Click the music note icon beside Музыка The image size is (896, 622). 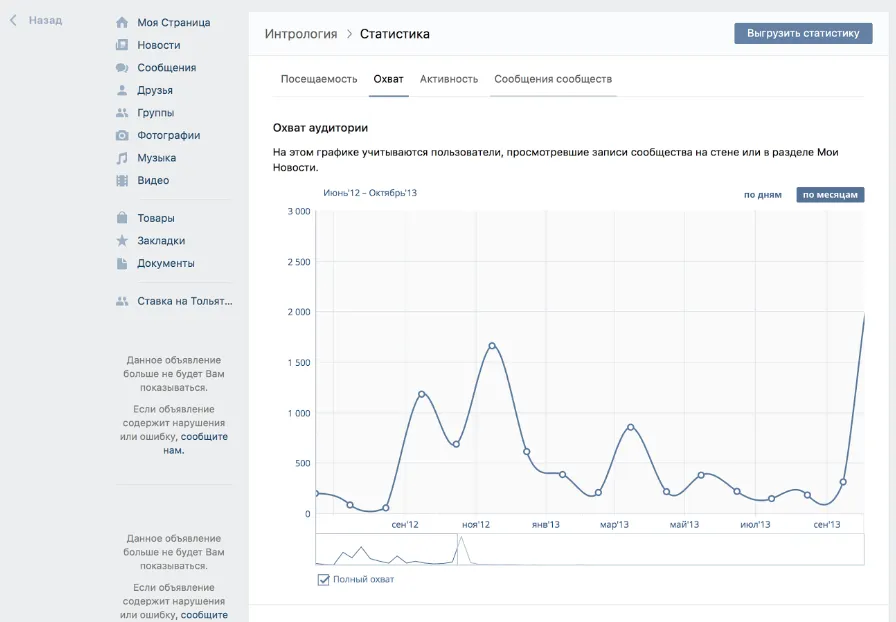pos(122,158)
